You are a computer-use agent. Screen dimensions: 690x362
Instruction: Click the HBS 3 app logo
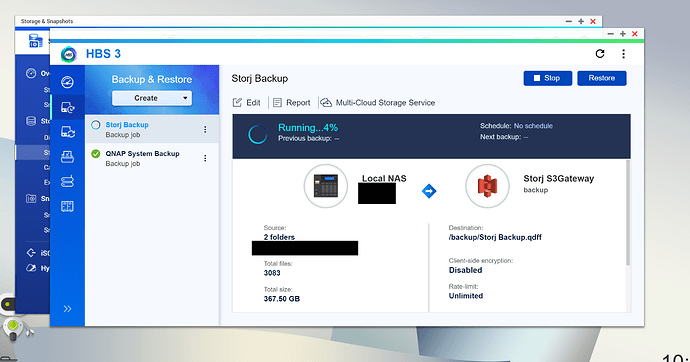coord(69,54)
